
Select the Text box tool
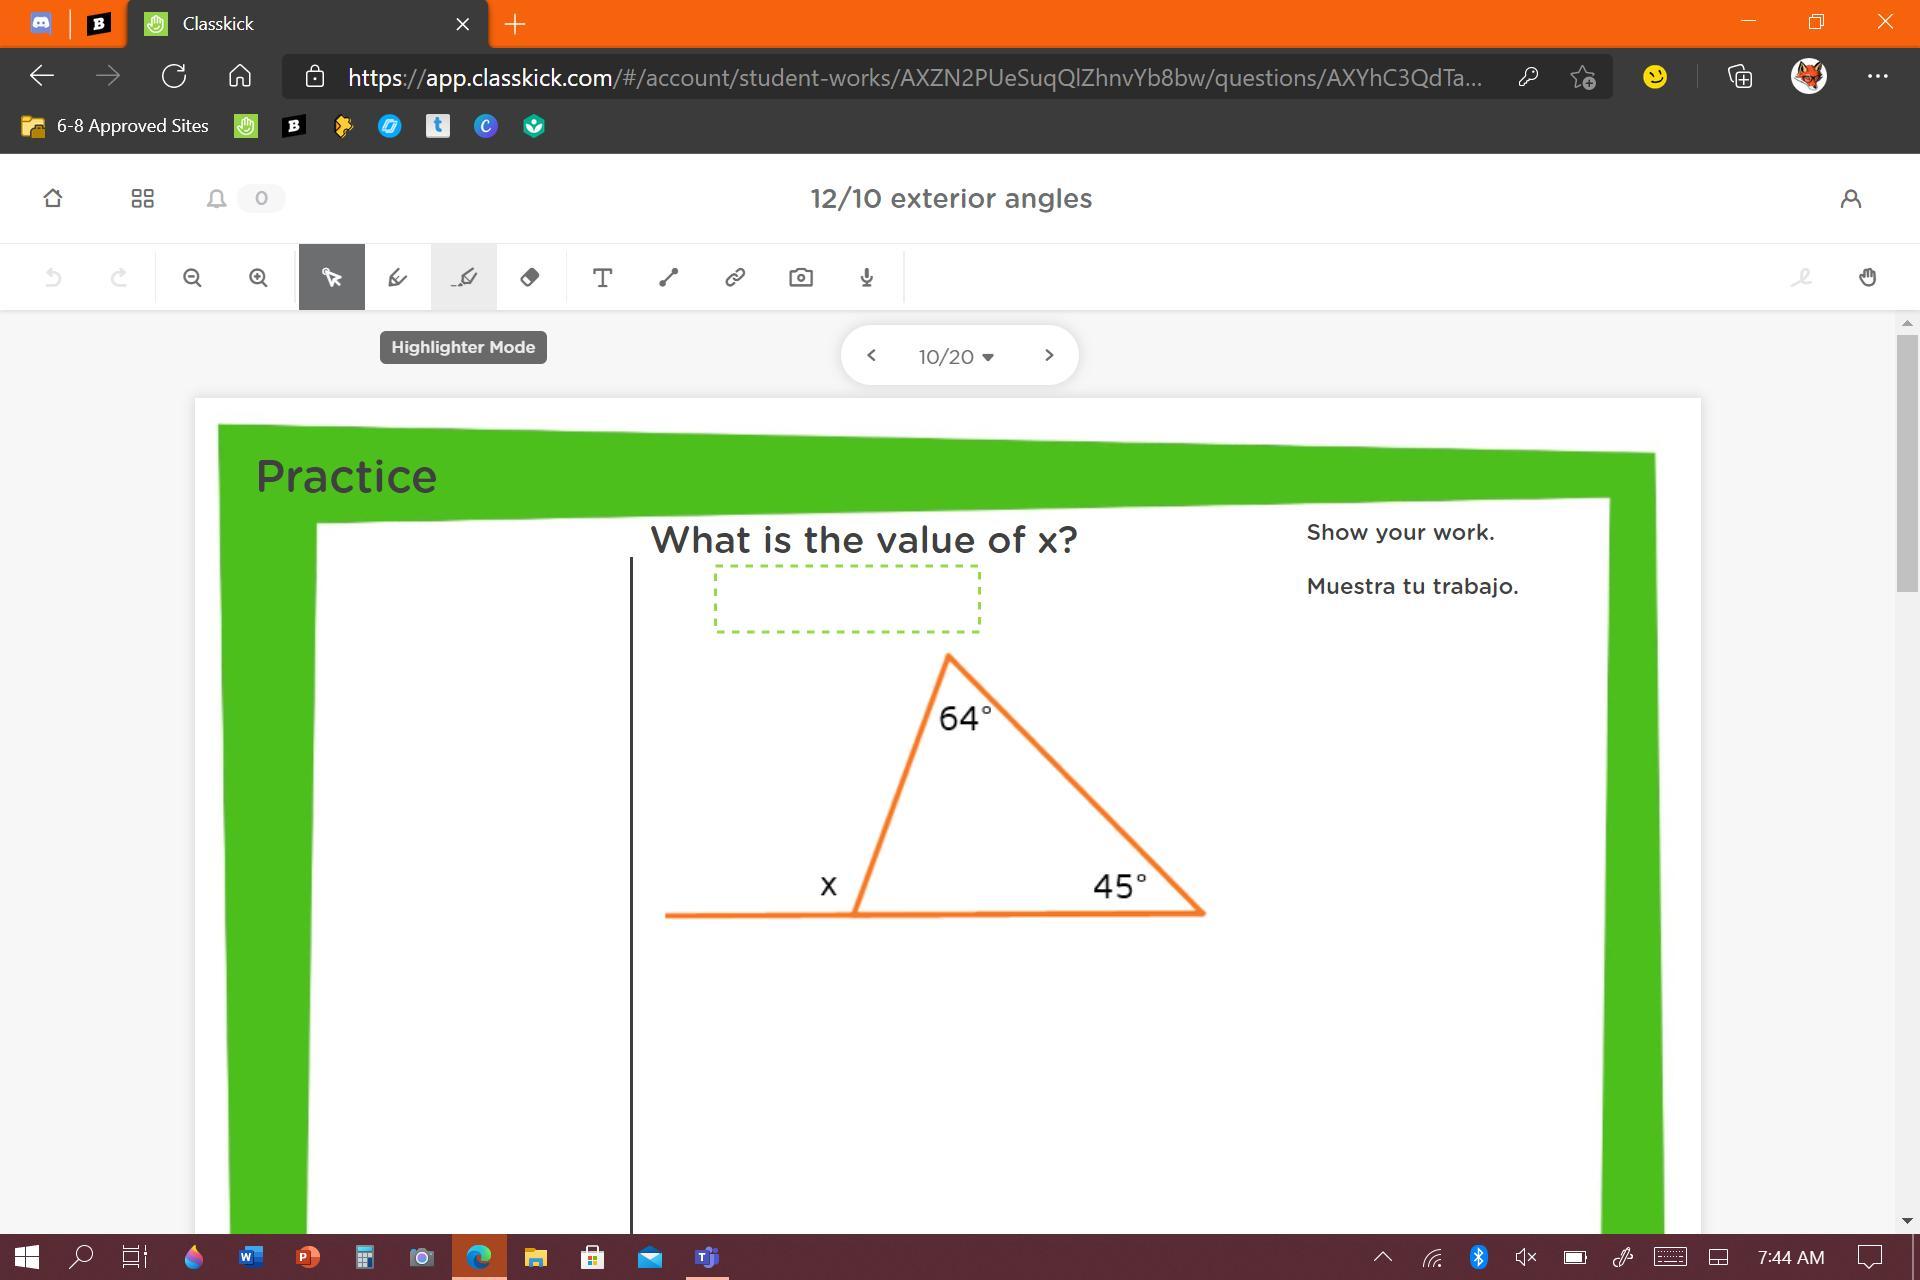[x=602, y=277]
